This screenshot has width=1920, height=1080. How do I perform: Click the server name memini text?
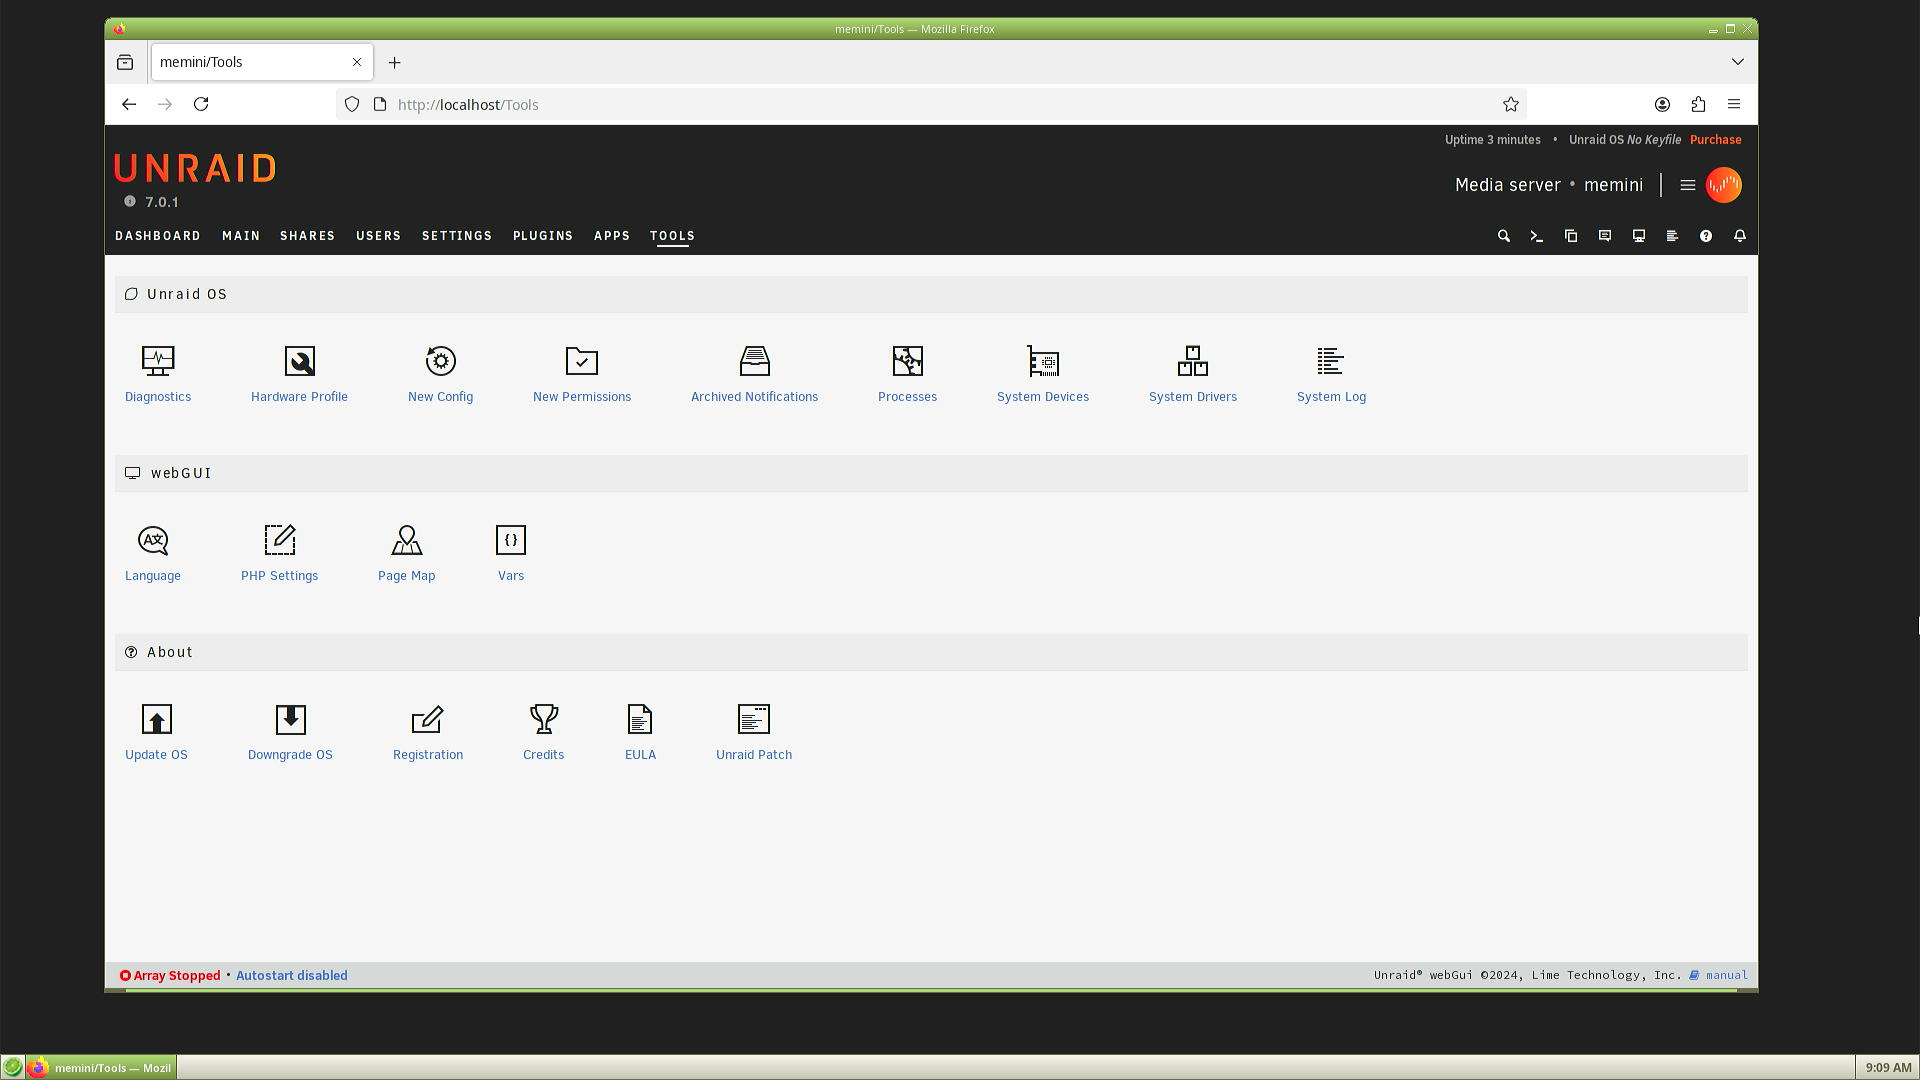point(1613,185)
